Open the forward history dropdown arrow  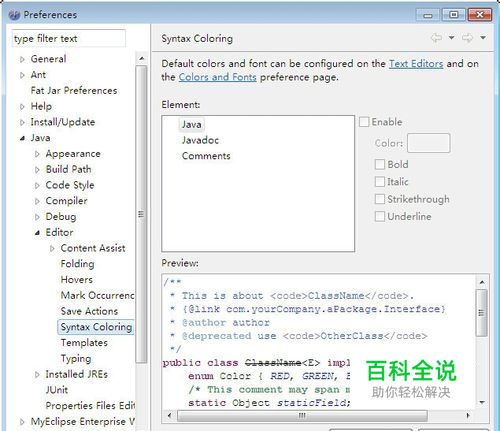[483, 38]
